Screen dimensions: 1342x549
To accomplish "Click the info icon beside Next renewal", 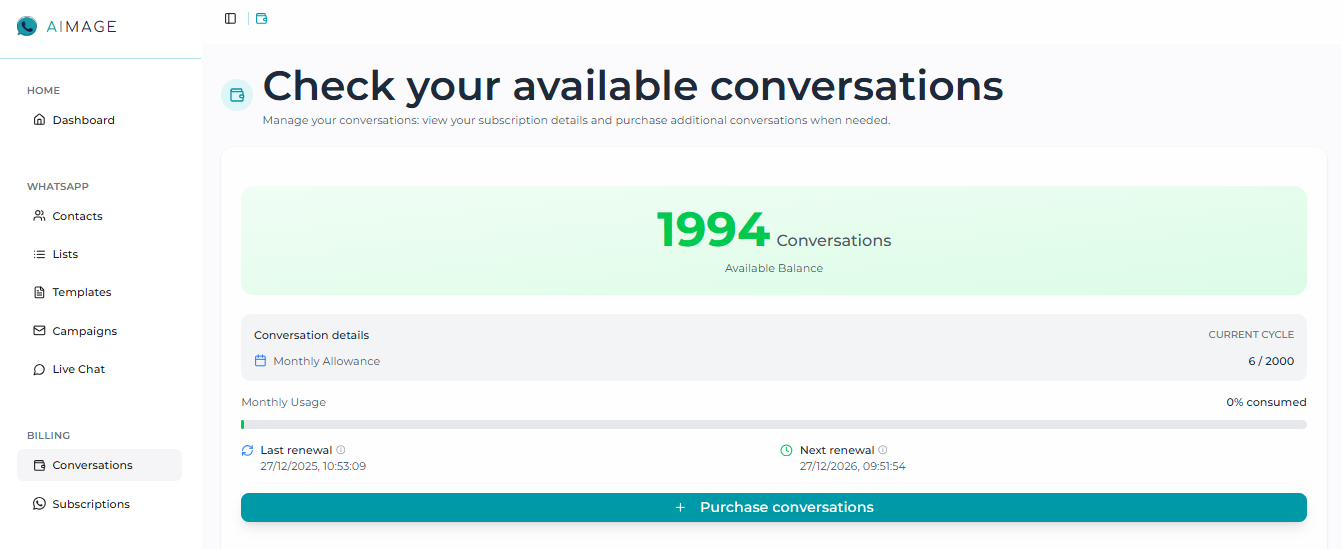I will pos(883,450).
